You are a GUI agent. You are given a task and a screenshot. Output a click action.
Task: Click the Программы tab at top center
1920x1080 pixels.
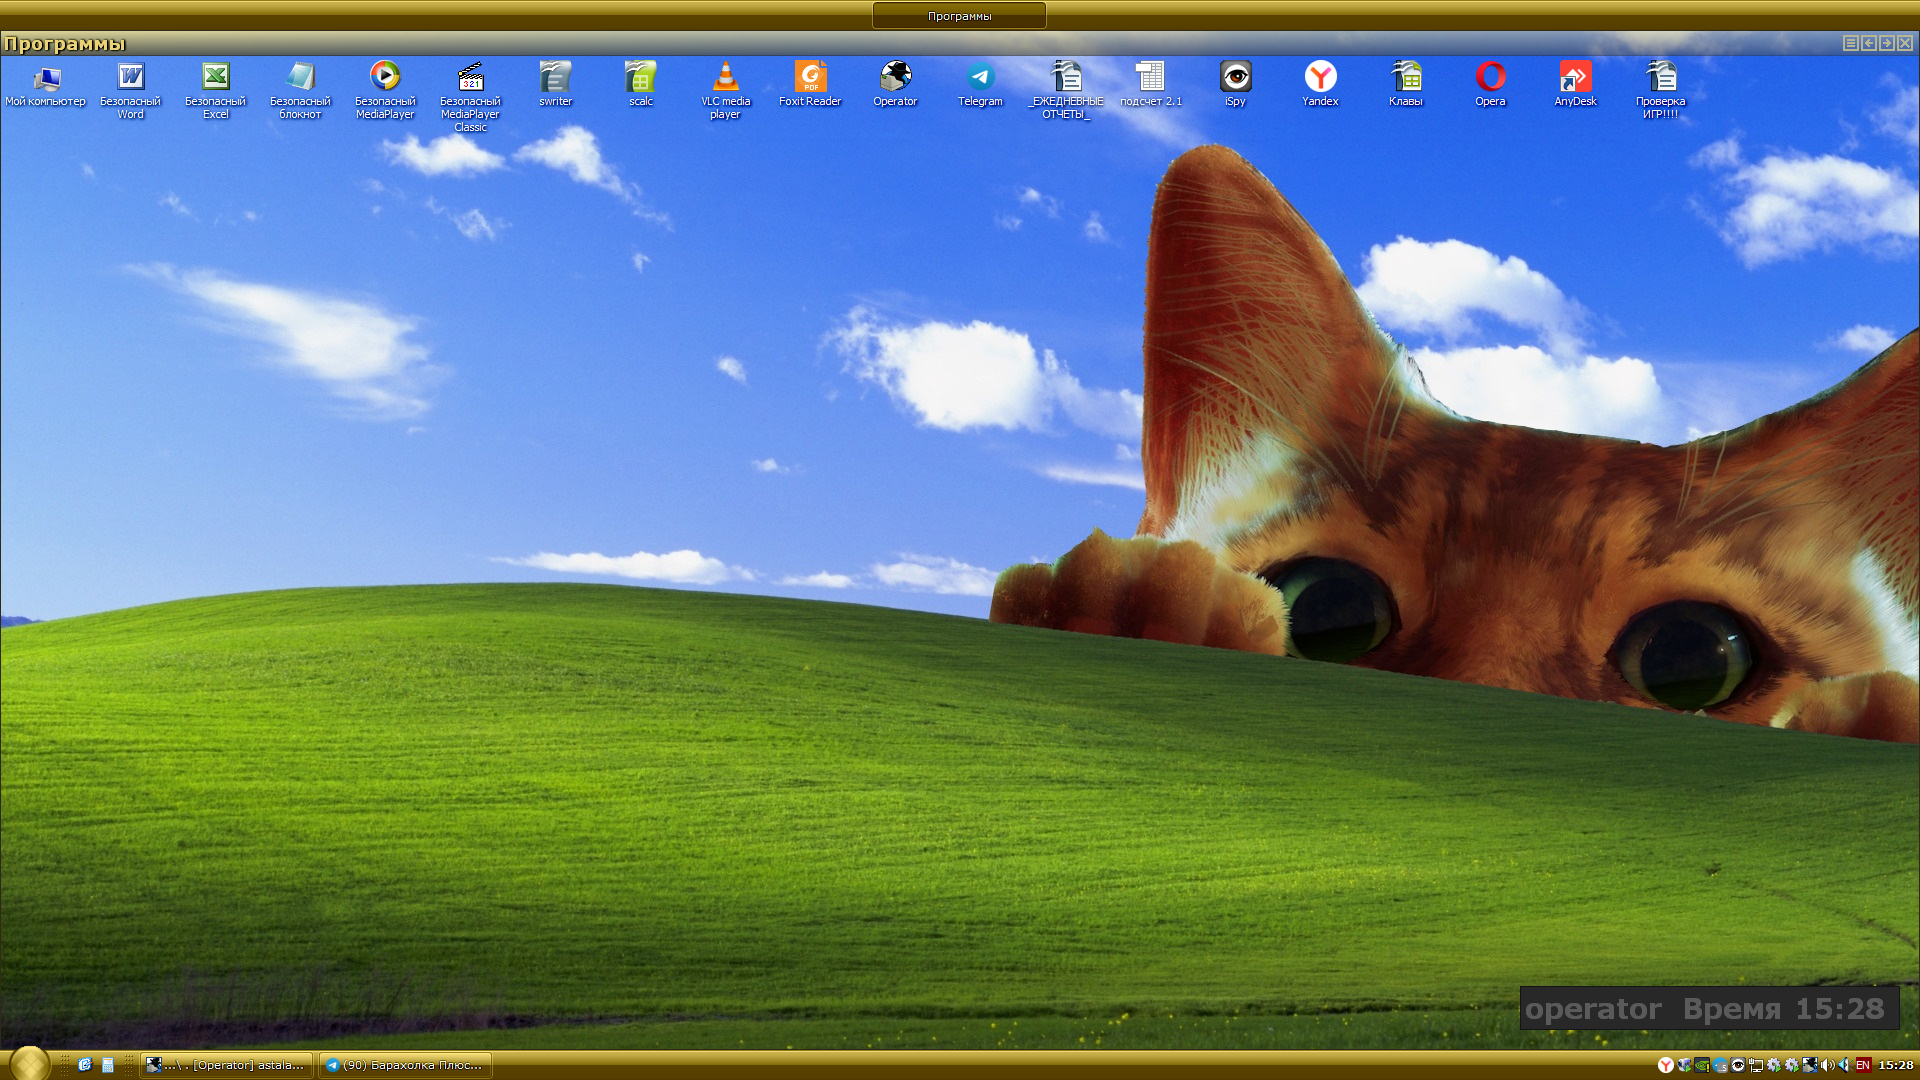(959, 16)
